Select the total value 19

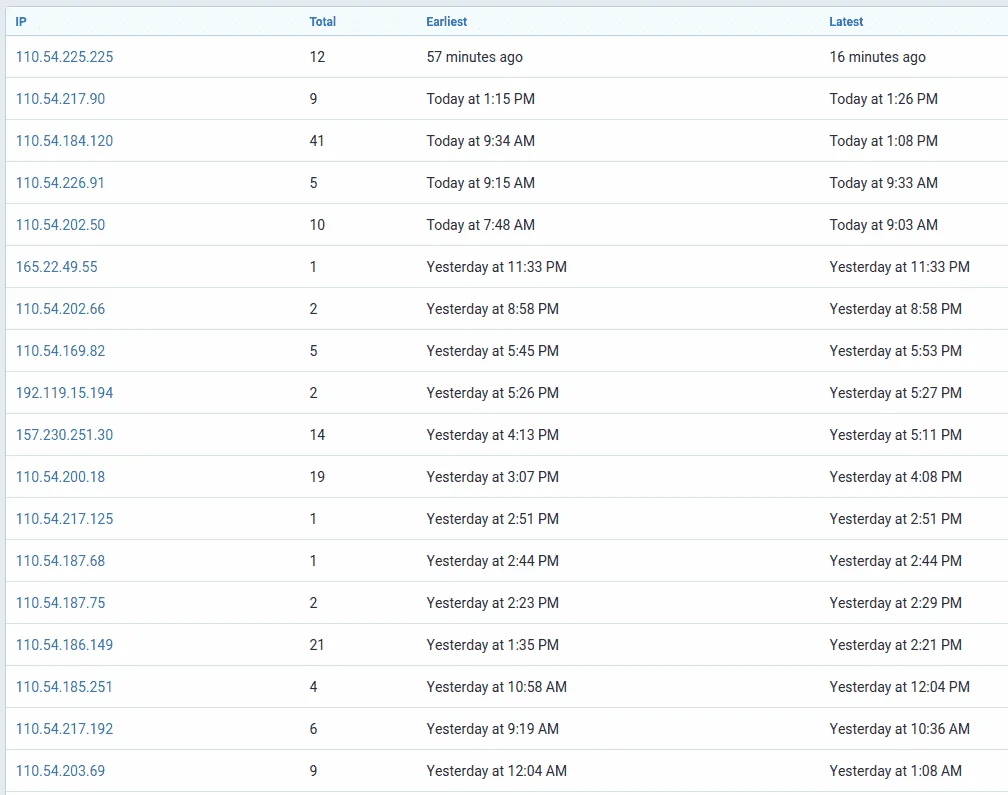click(317, 477)
